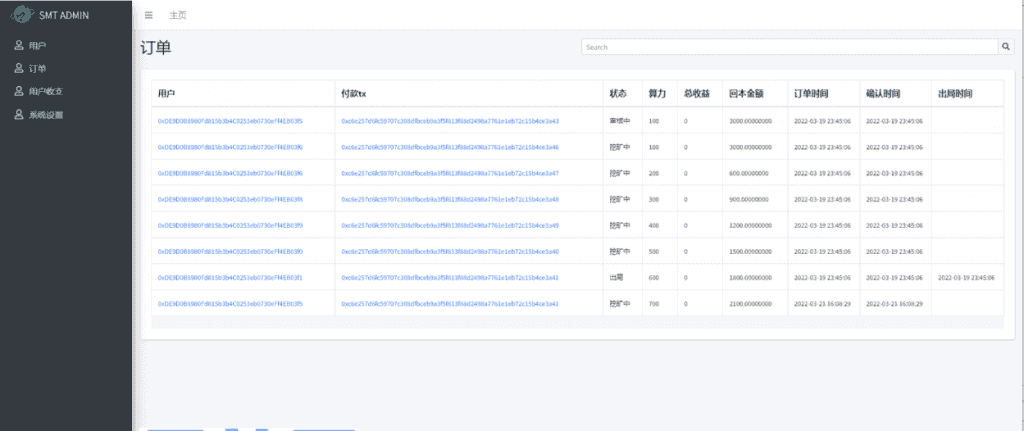The height and width of the screenshot is (431, 1024).
Task: Open tx link in the 1800.00000000 row
Action: (x=450, y=278)
